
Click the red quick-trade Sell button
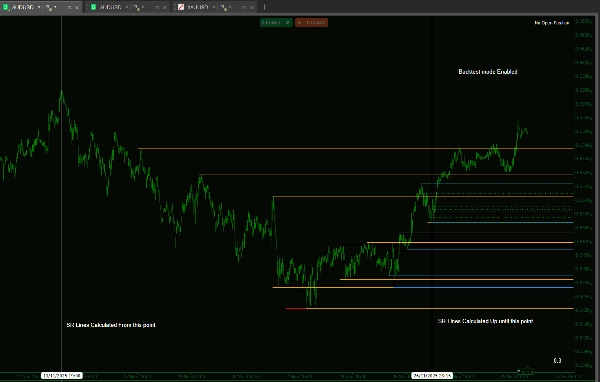(x=311, y=23)
